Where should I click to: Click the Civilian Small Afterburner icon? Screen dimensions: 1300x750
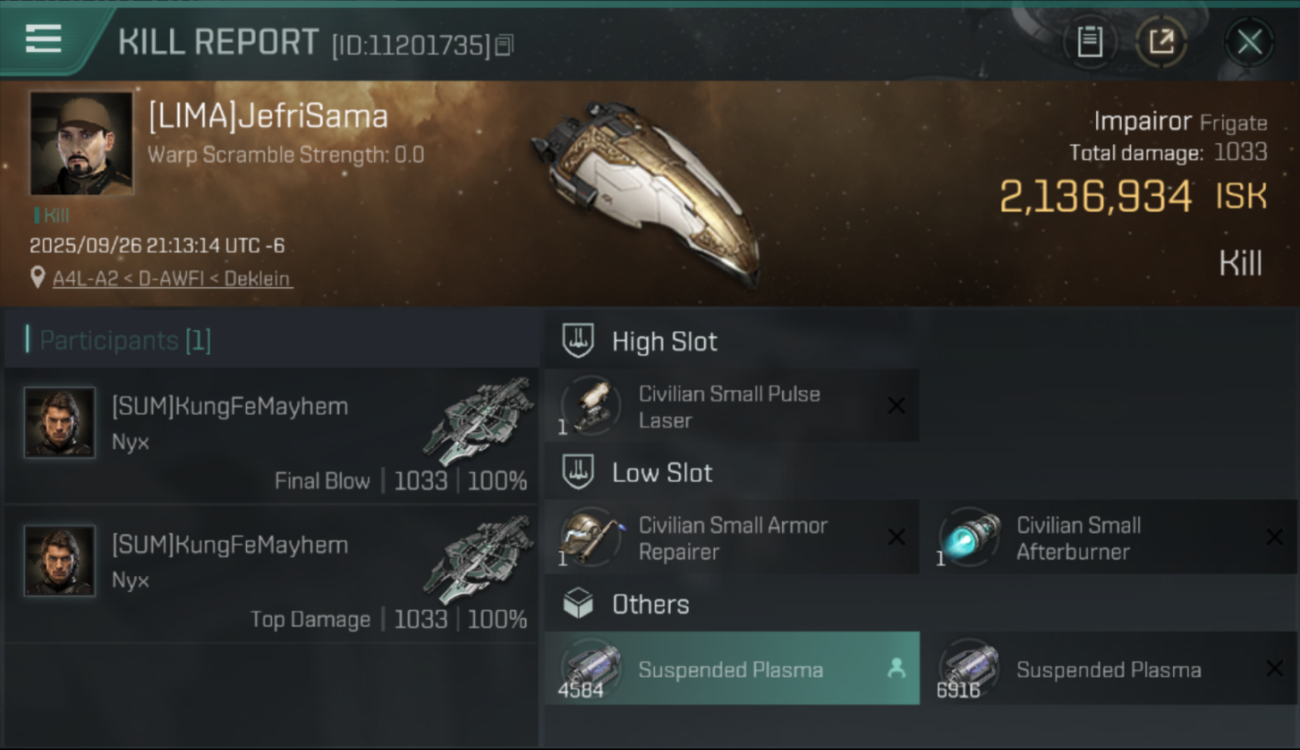[x=969, y=537]
